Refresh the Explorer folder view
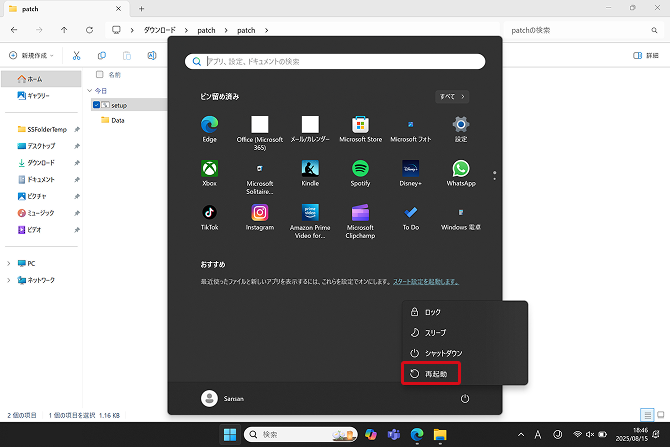Screen dimensions: 670x447 point(89,30)
